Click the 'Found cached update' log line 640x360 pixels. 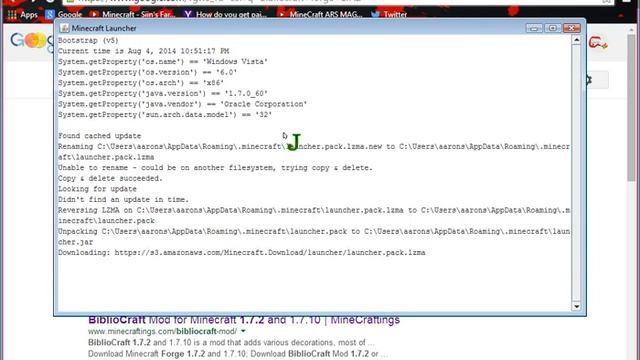pyautogui.click(x=100, y=136)
